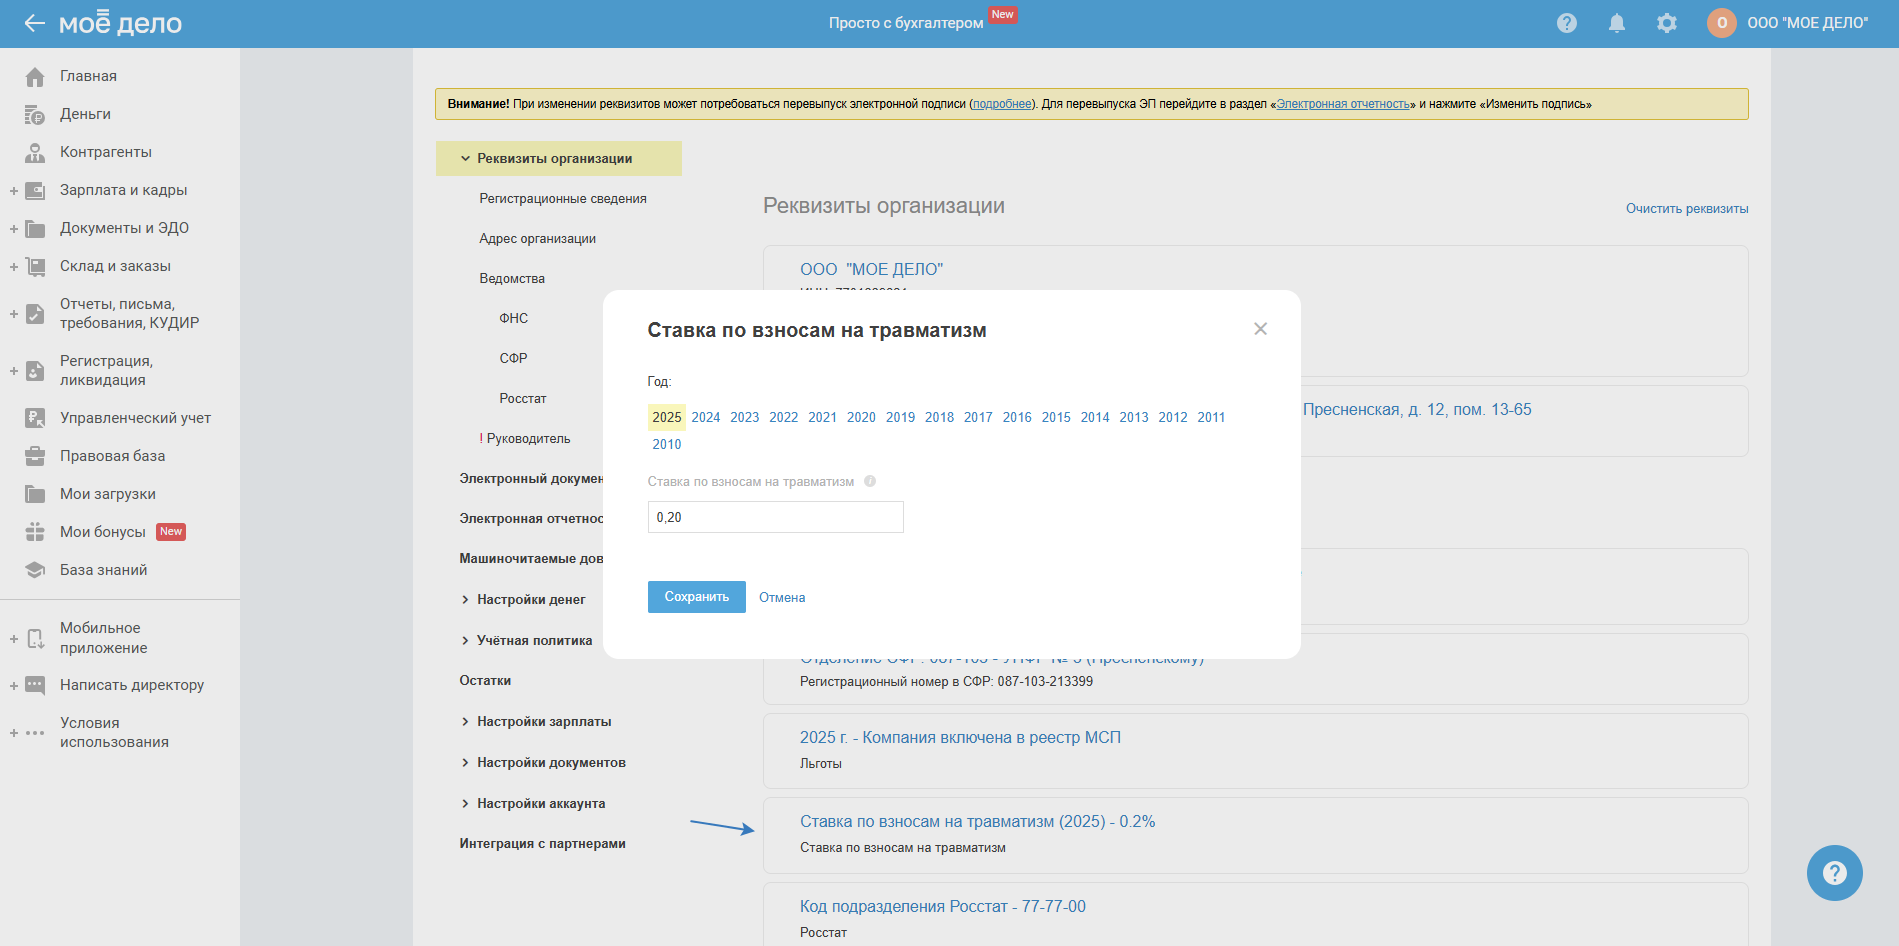Screen dimensions: 1899x946
Task: Click the Деньги coins icon
Action: [35, 115]
